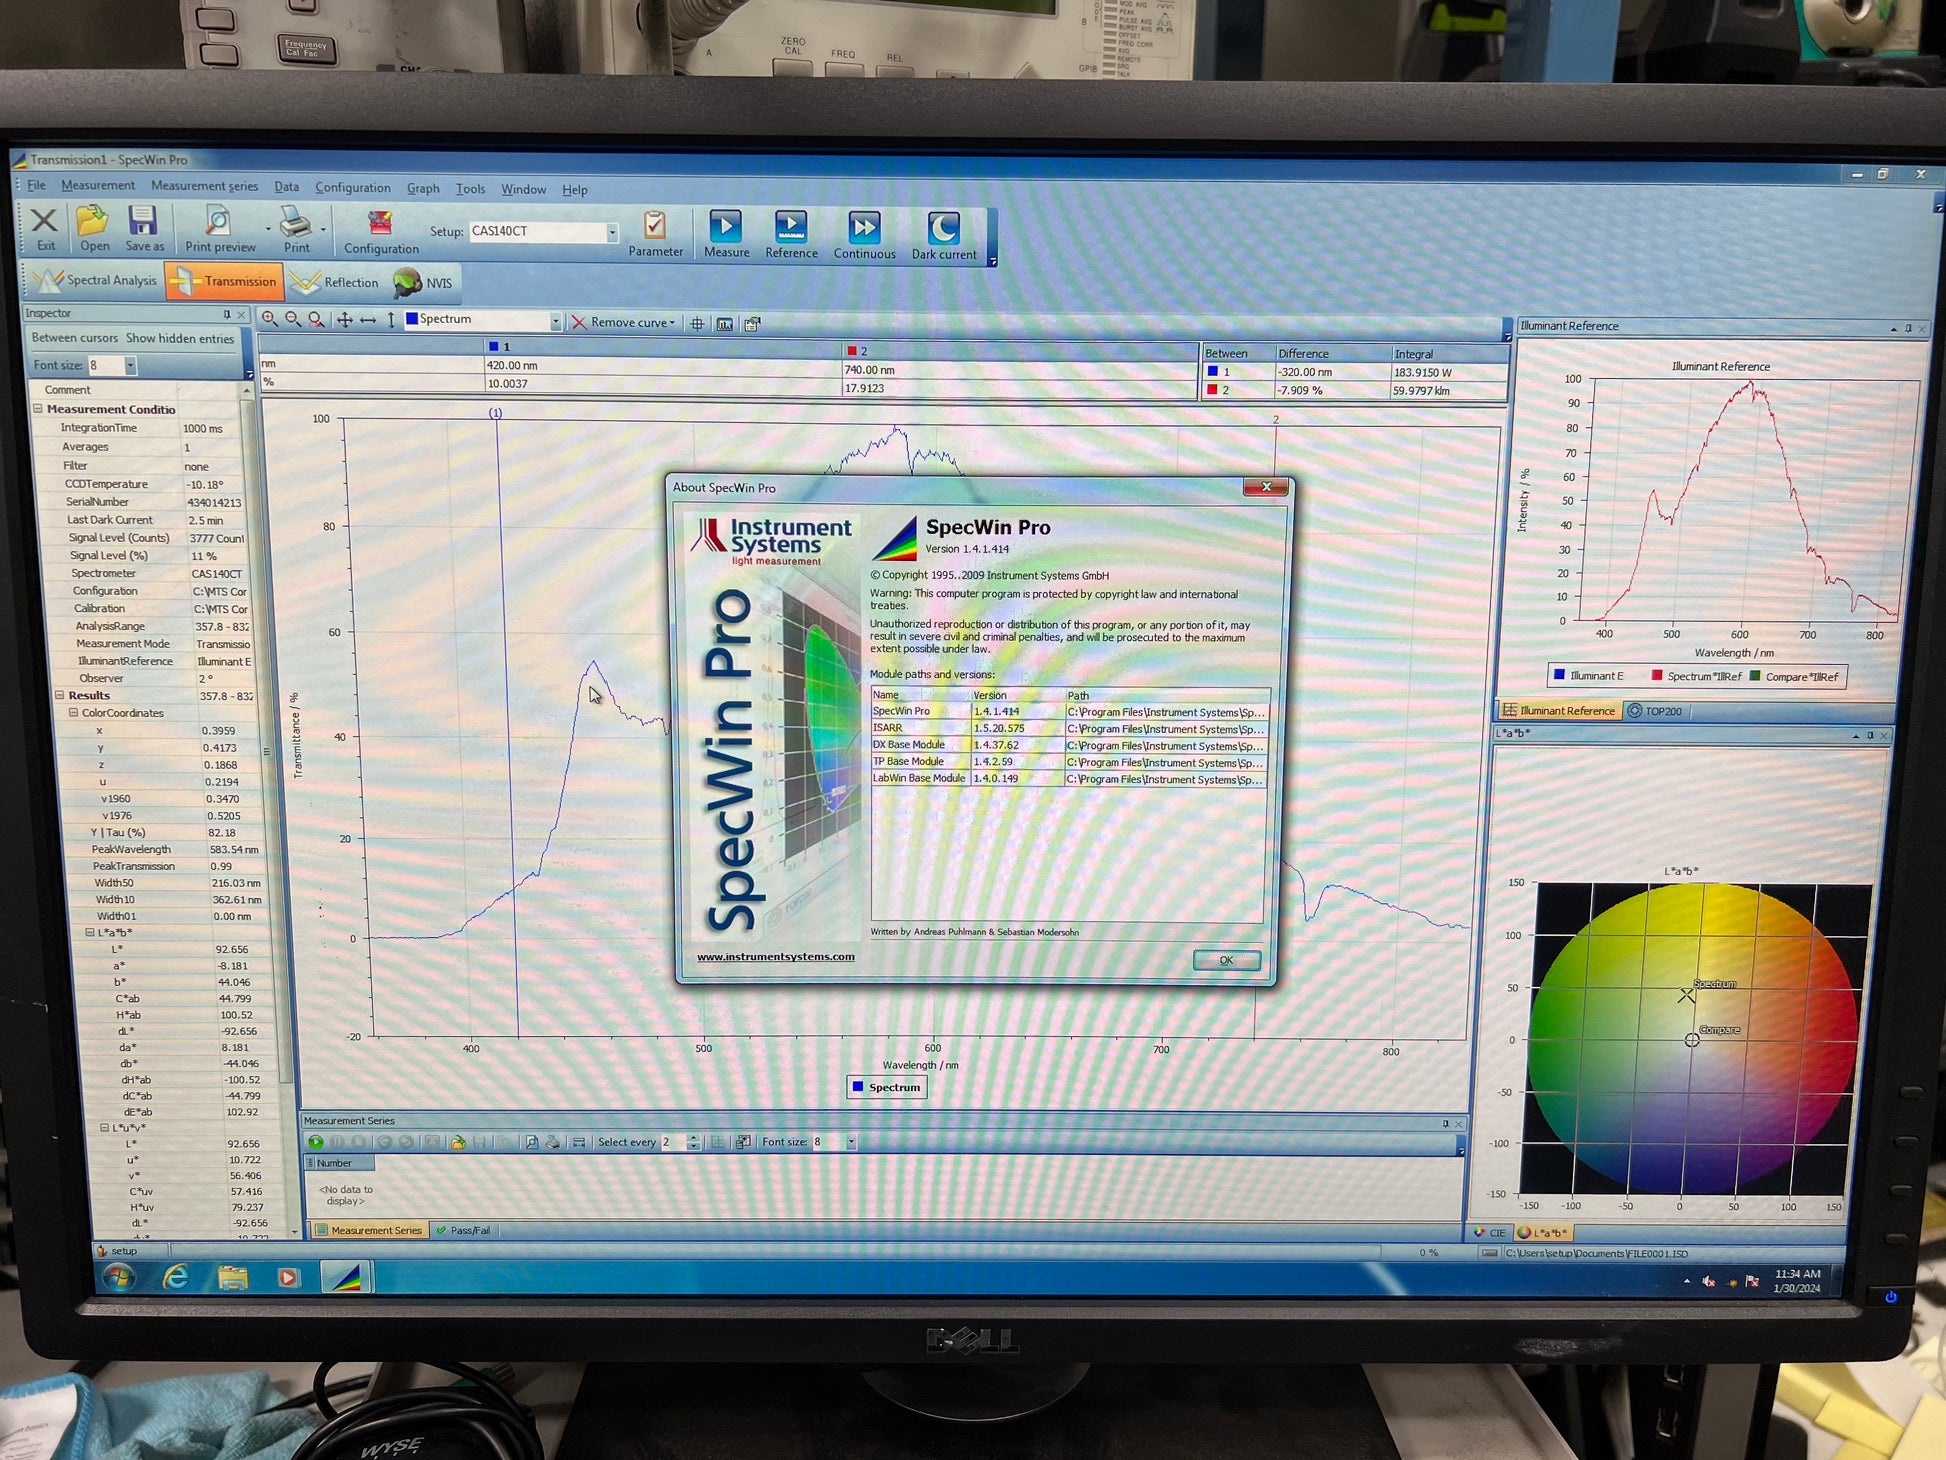Click the zoom in magnifier icon
Screen dimensions: 1946x1460
coord(270,319)
